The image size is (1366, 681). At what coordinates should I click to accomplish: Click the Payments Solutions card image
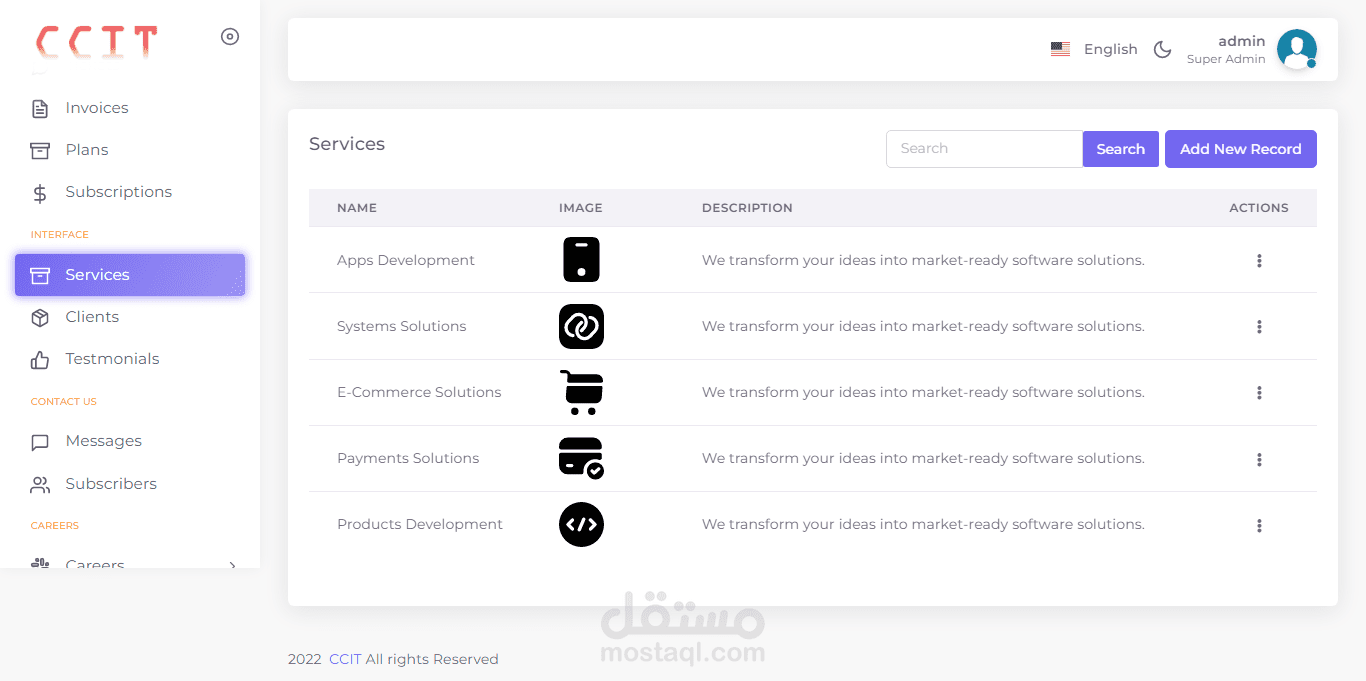point(581,458)
